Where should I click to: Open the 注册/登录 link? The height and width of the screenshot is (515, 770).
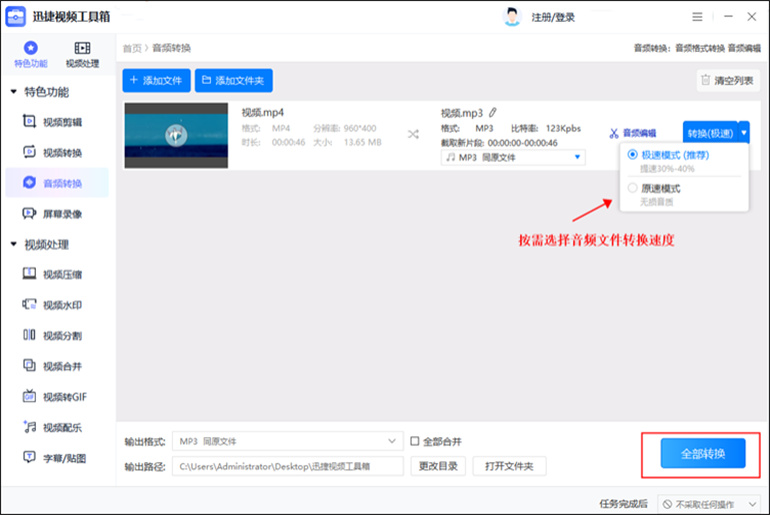tap(553, 18)
